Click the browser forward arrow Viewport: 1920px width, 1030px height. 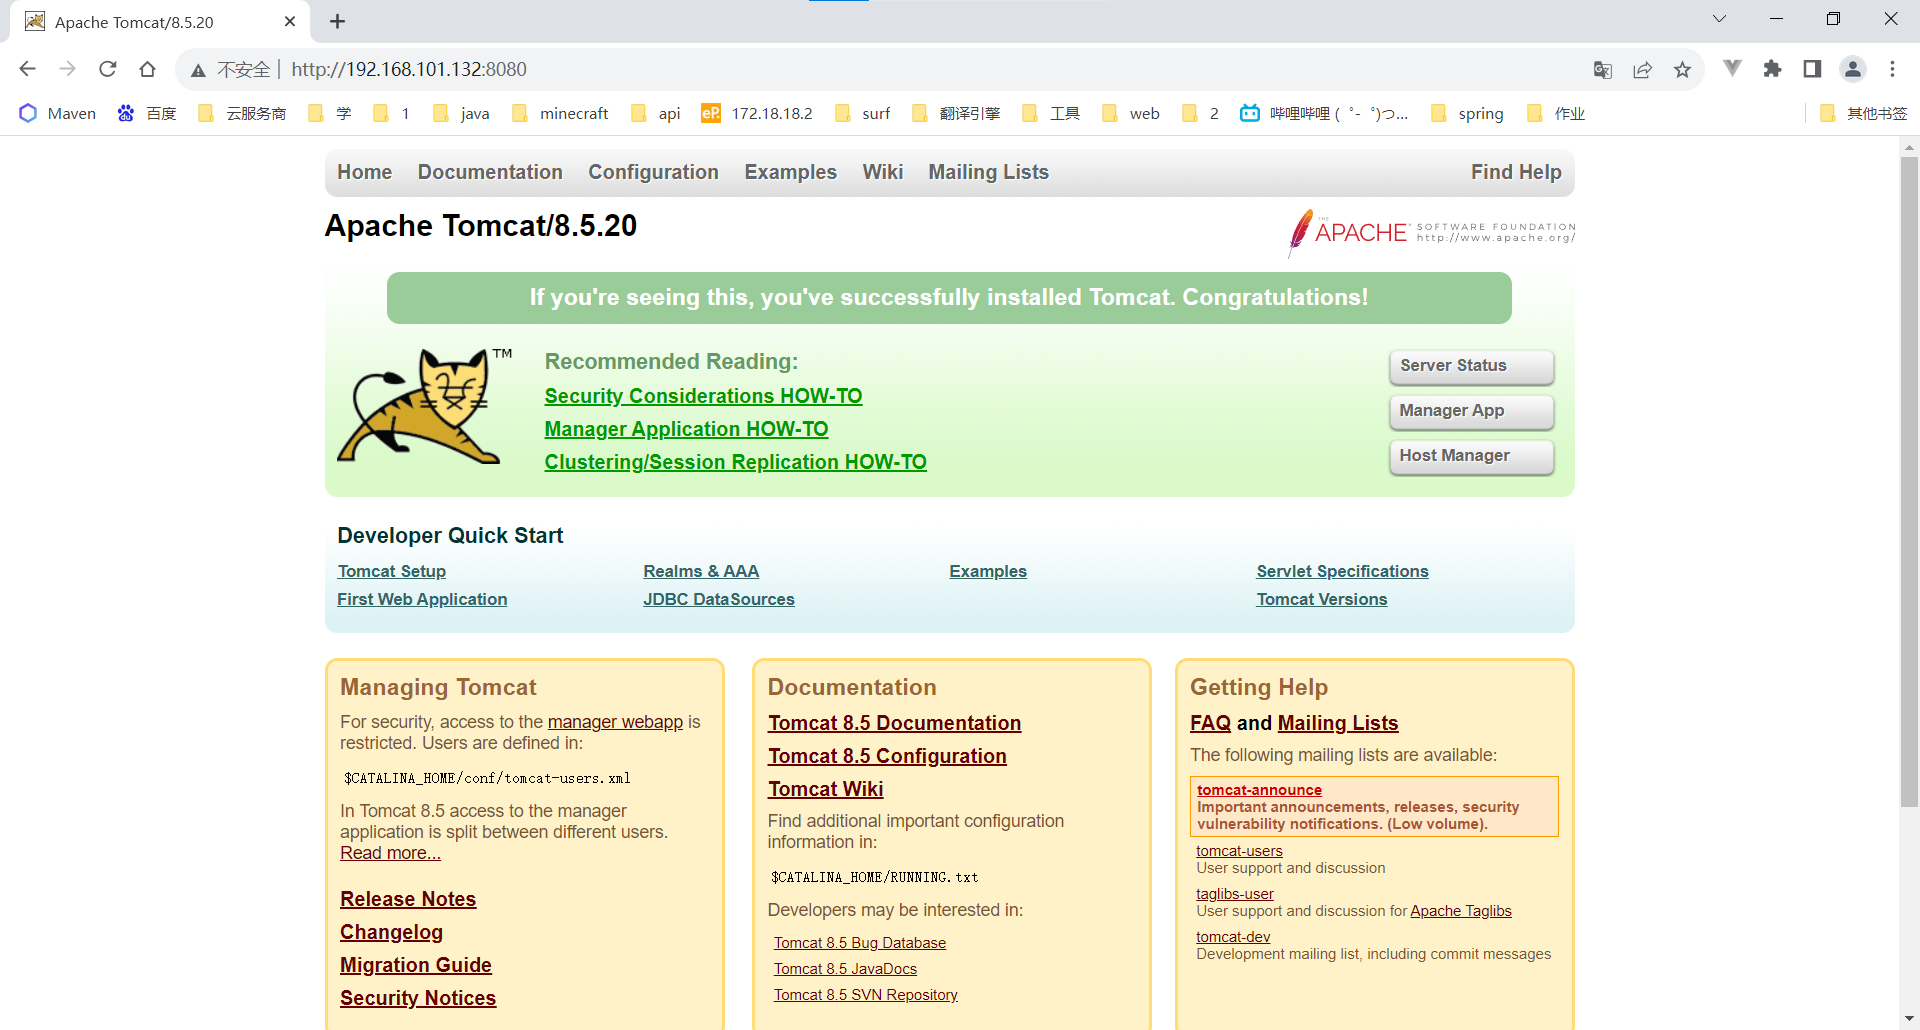pyautogui.click(x=68, y=69)
